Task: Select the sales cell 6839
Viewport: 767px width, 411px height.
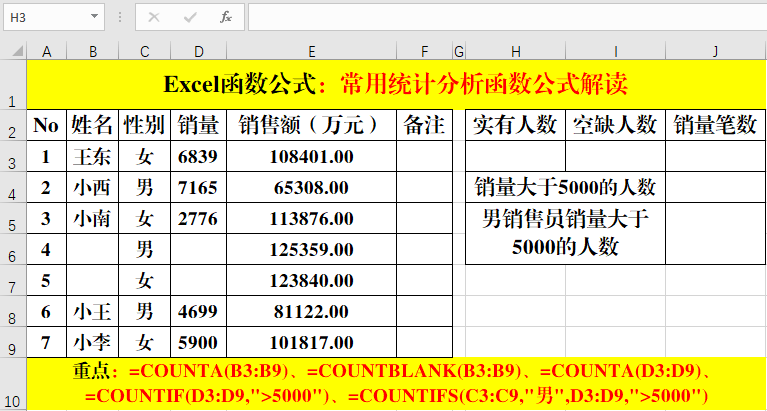Action: click(198, 156)
